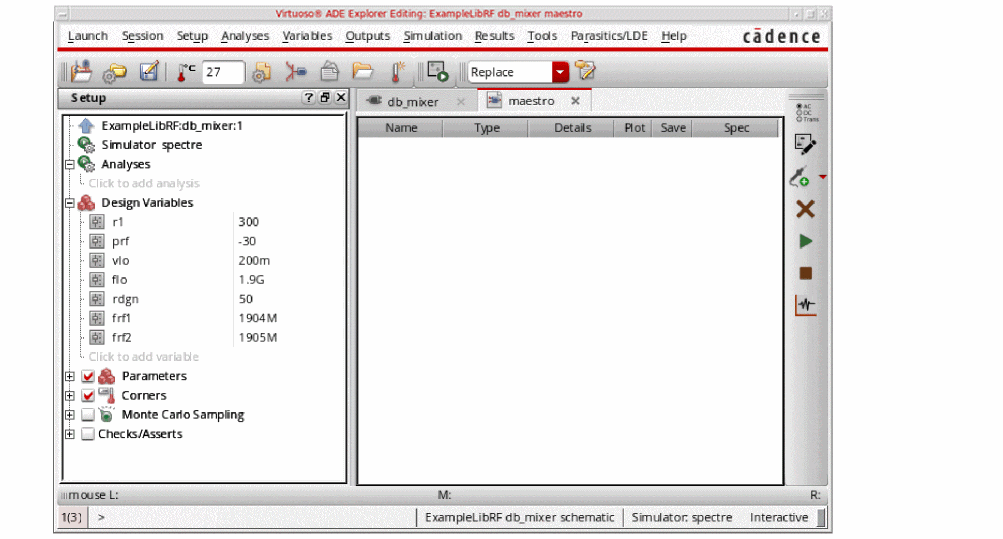Open the Replace mode dropdown
Viewport: 1003px width, 539px height.
560,72
